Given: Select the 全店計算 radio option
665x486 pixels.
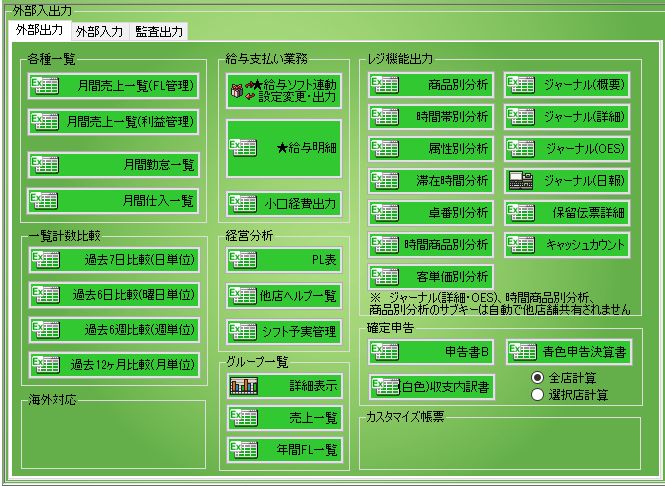Looking at the screenshot, I should 538,377.
